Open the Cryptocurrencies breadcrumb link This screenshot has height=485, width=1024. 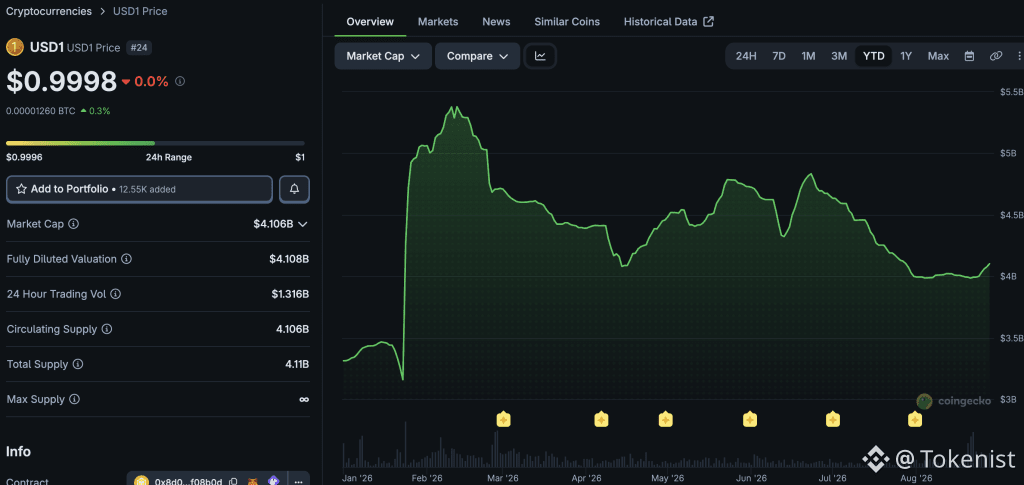49,11
